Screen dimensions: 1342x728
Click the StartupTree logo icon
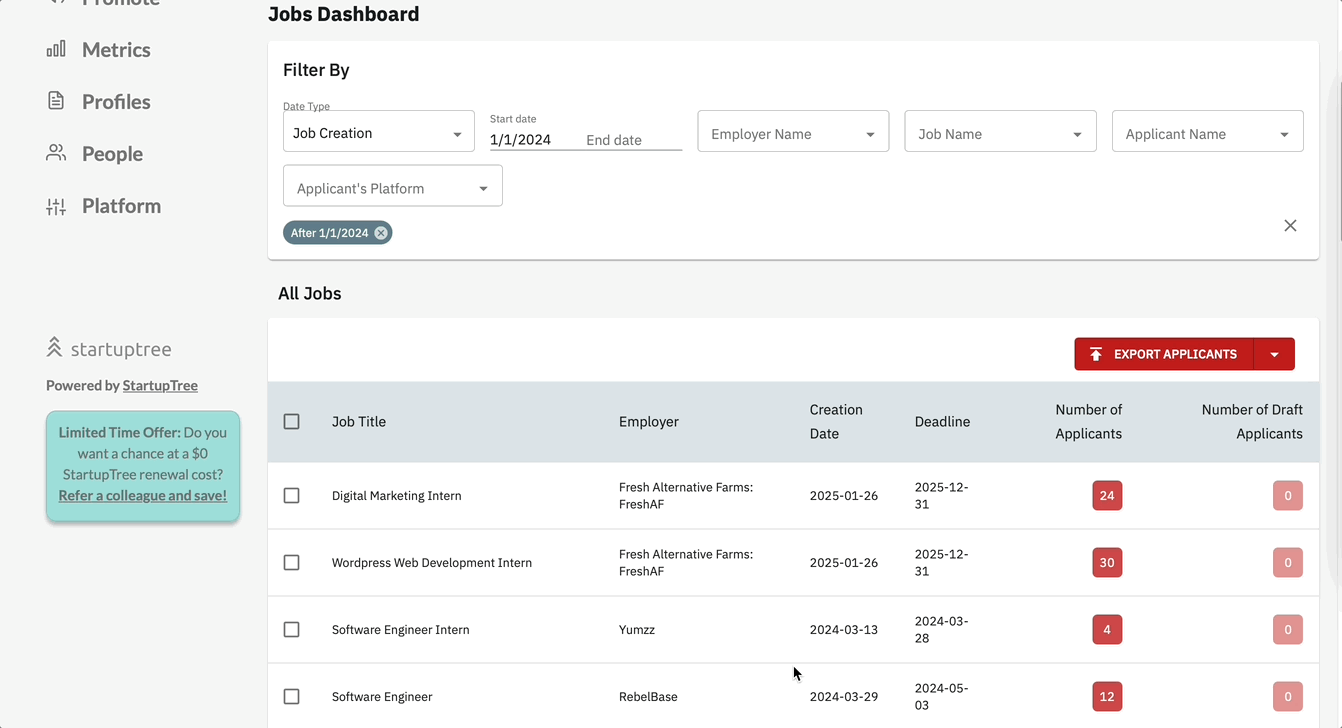coord(54,348)
